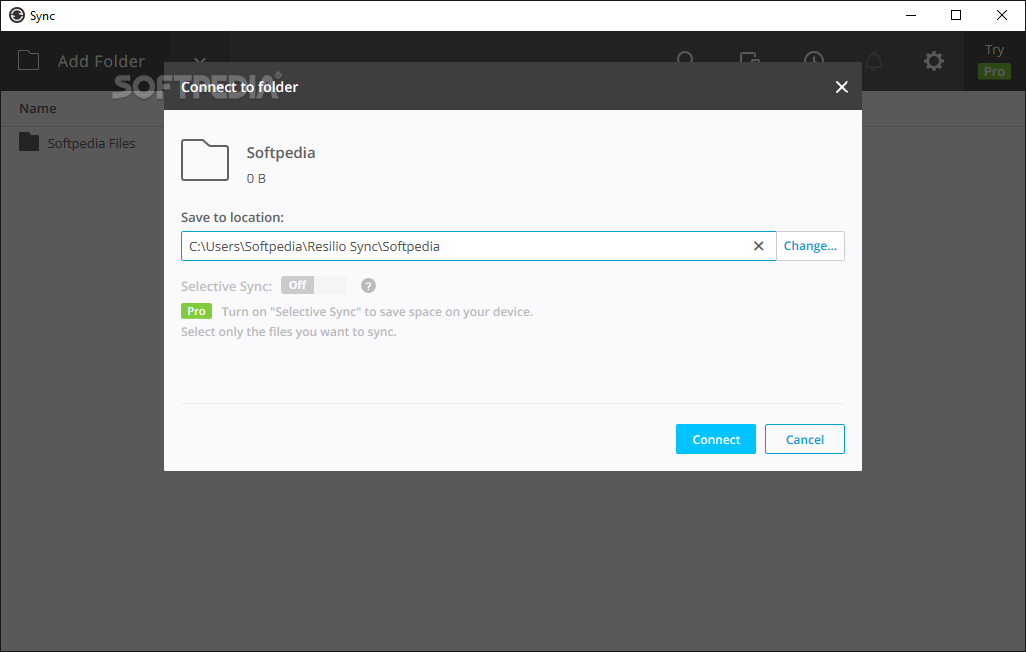Open Change... location browser
The image size is (1026, 652).
click(810, 246)
